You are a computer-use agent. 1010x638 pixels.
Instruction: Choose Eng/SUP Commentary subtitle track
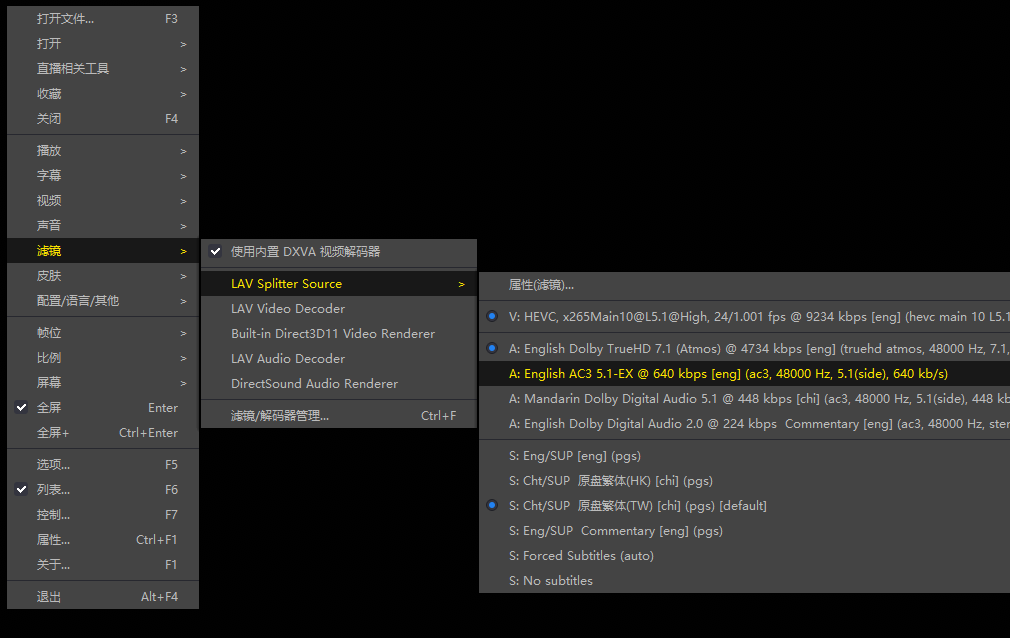pos(745,531)
